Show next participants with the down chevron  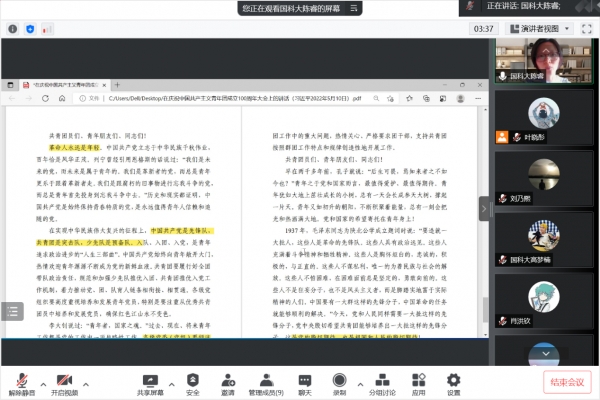[546, 353]
